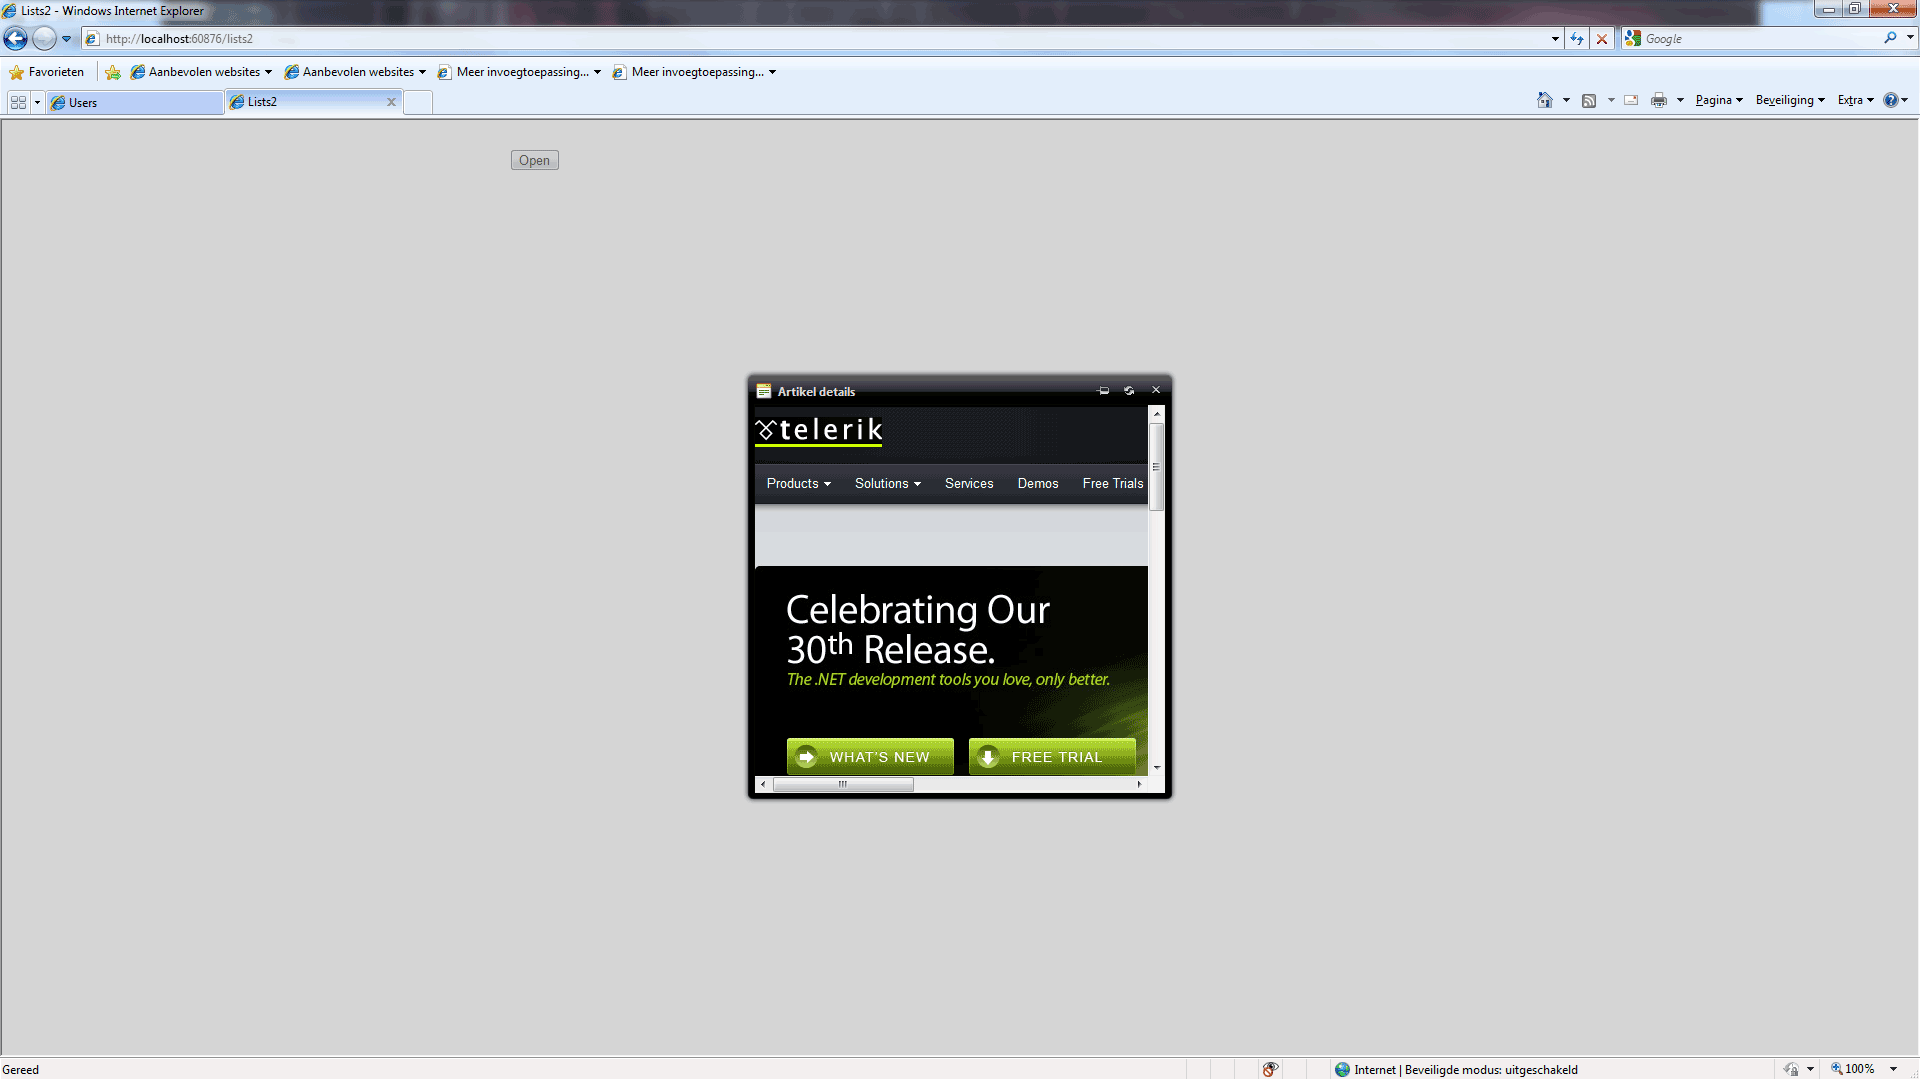The image size is (1920, 1080).
Task: Expand the zoom level dropdown arrow
Action: pos(1893,1069)
